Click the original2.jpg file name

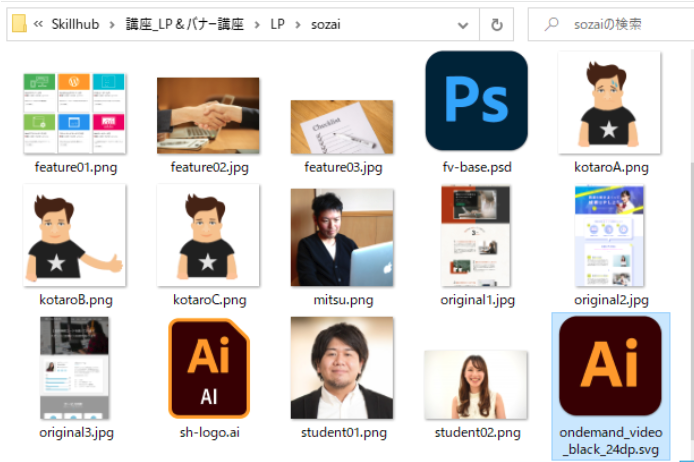click(611, 300)
